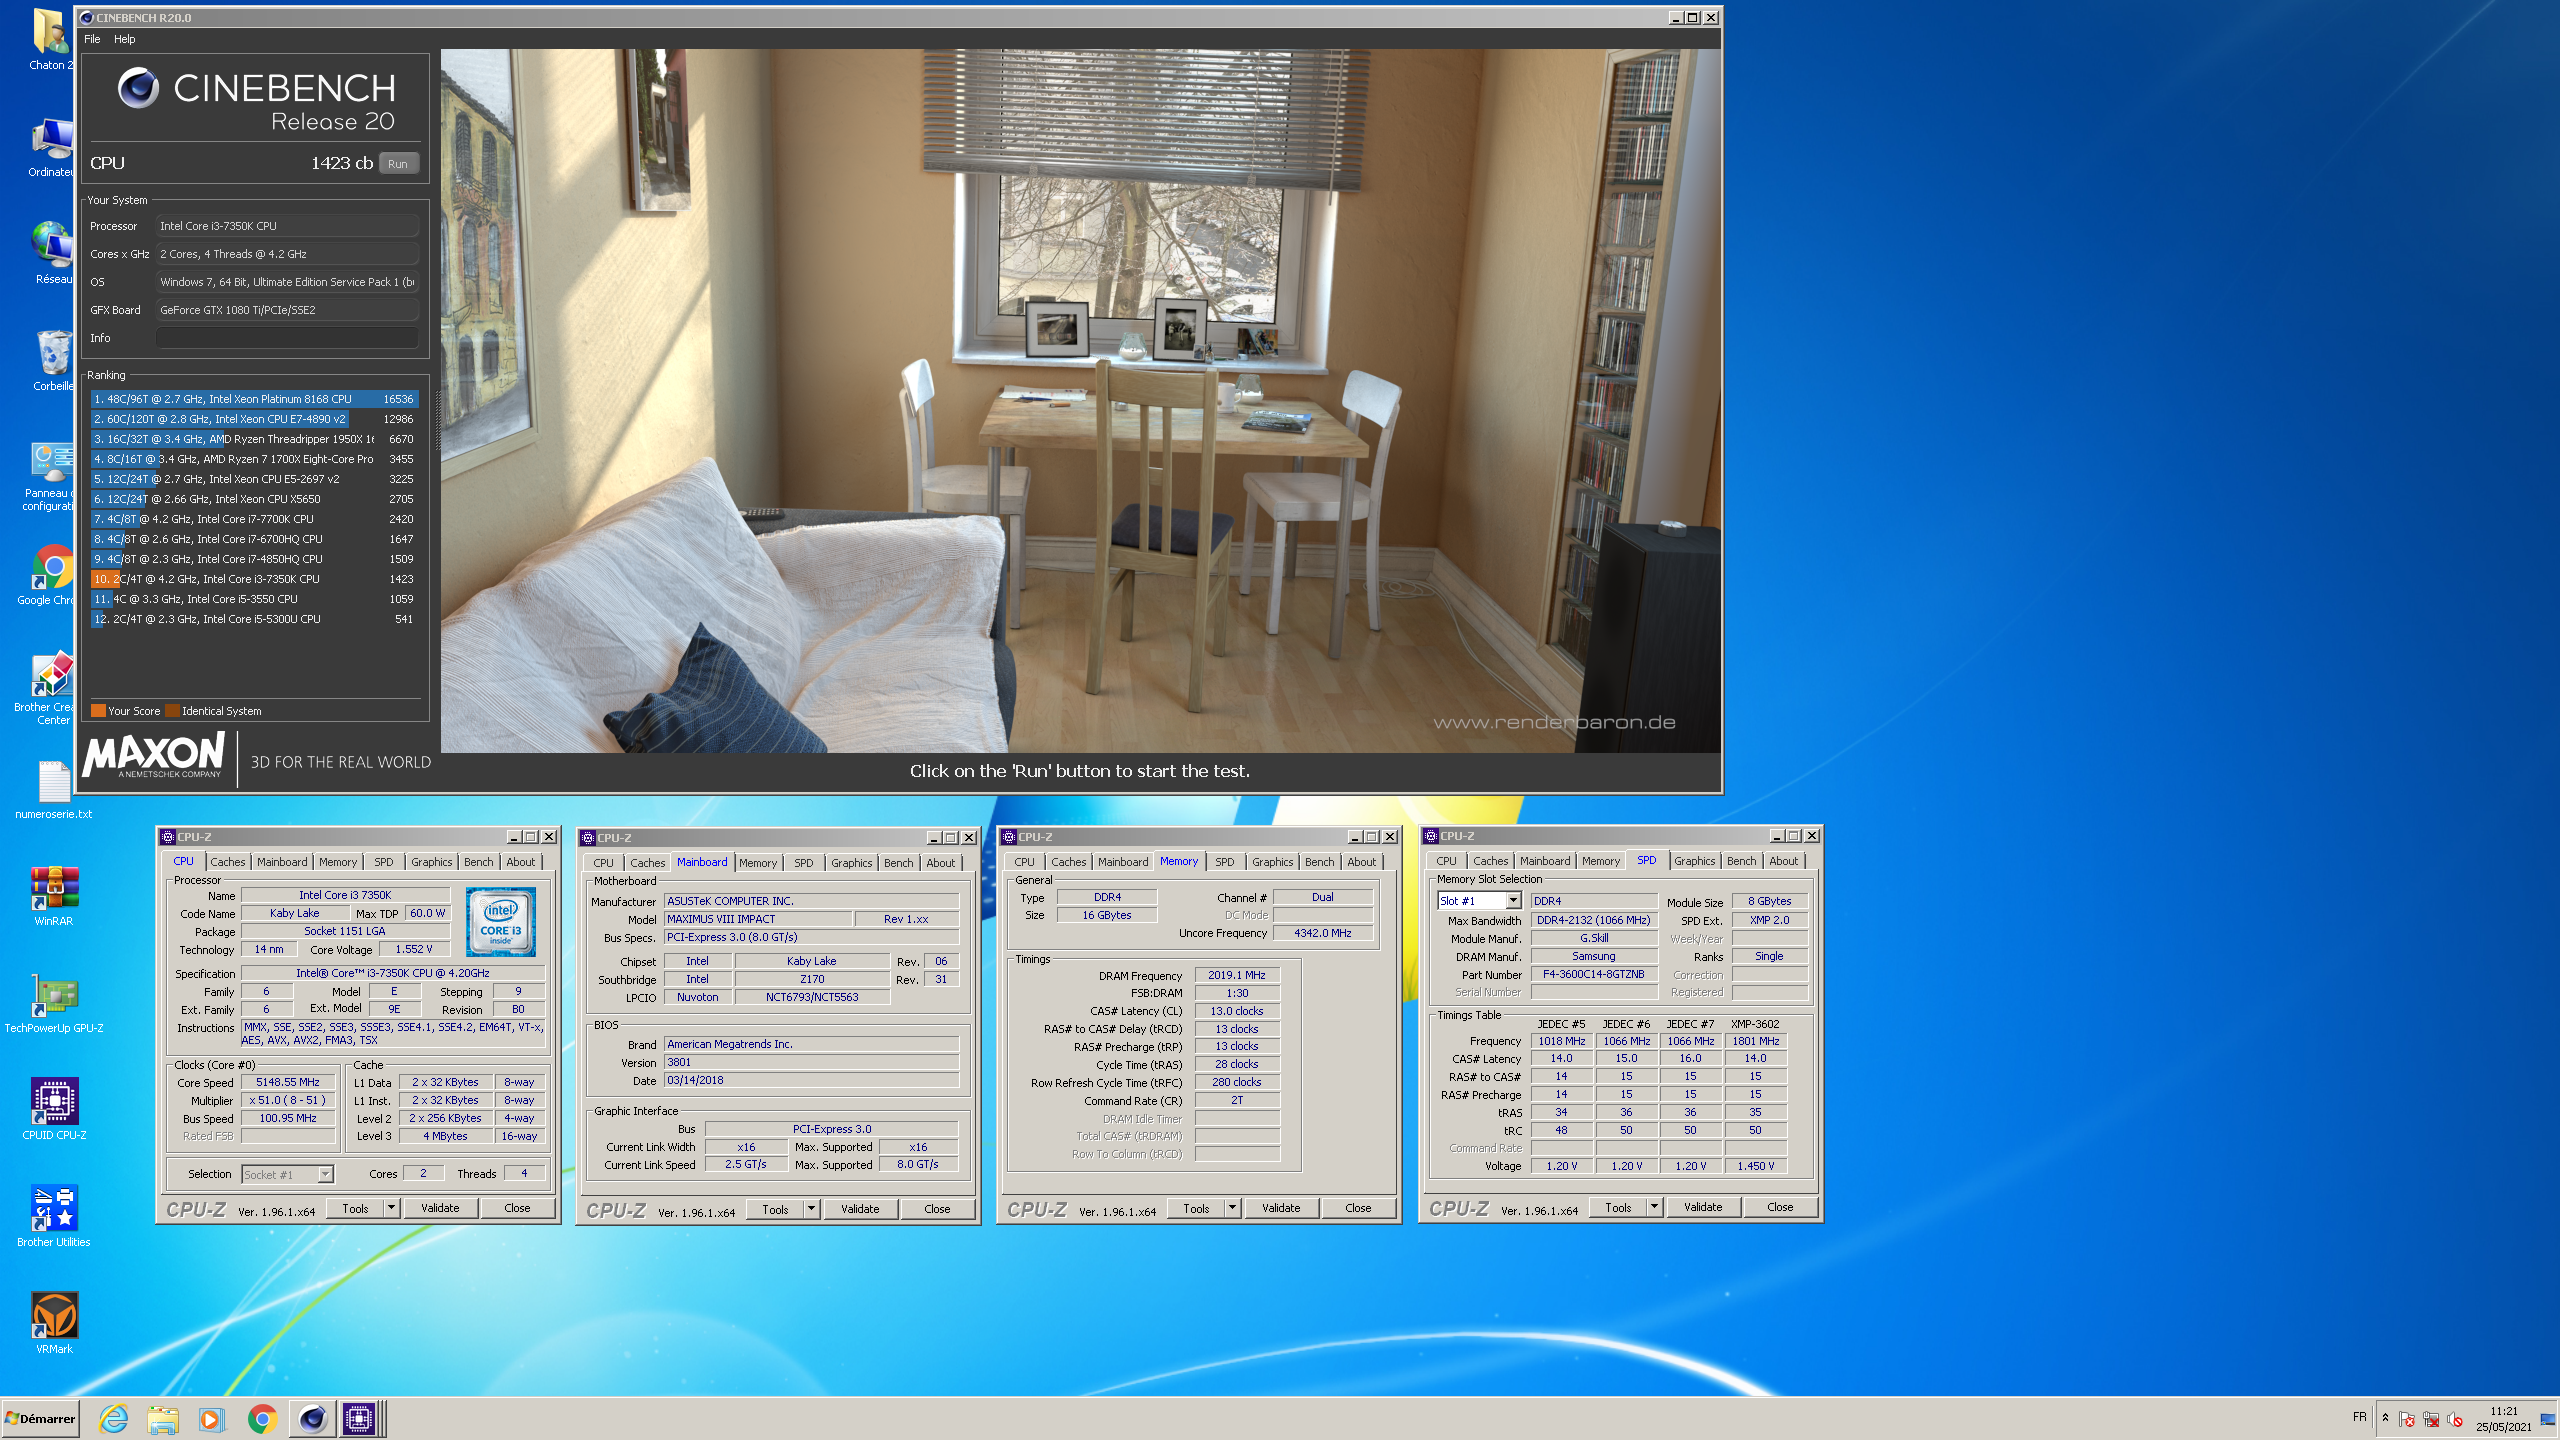Show hidden system tray icons
The height and width of the screenshot is (1440, 2560).
click(x=2385, y=1418)
